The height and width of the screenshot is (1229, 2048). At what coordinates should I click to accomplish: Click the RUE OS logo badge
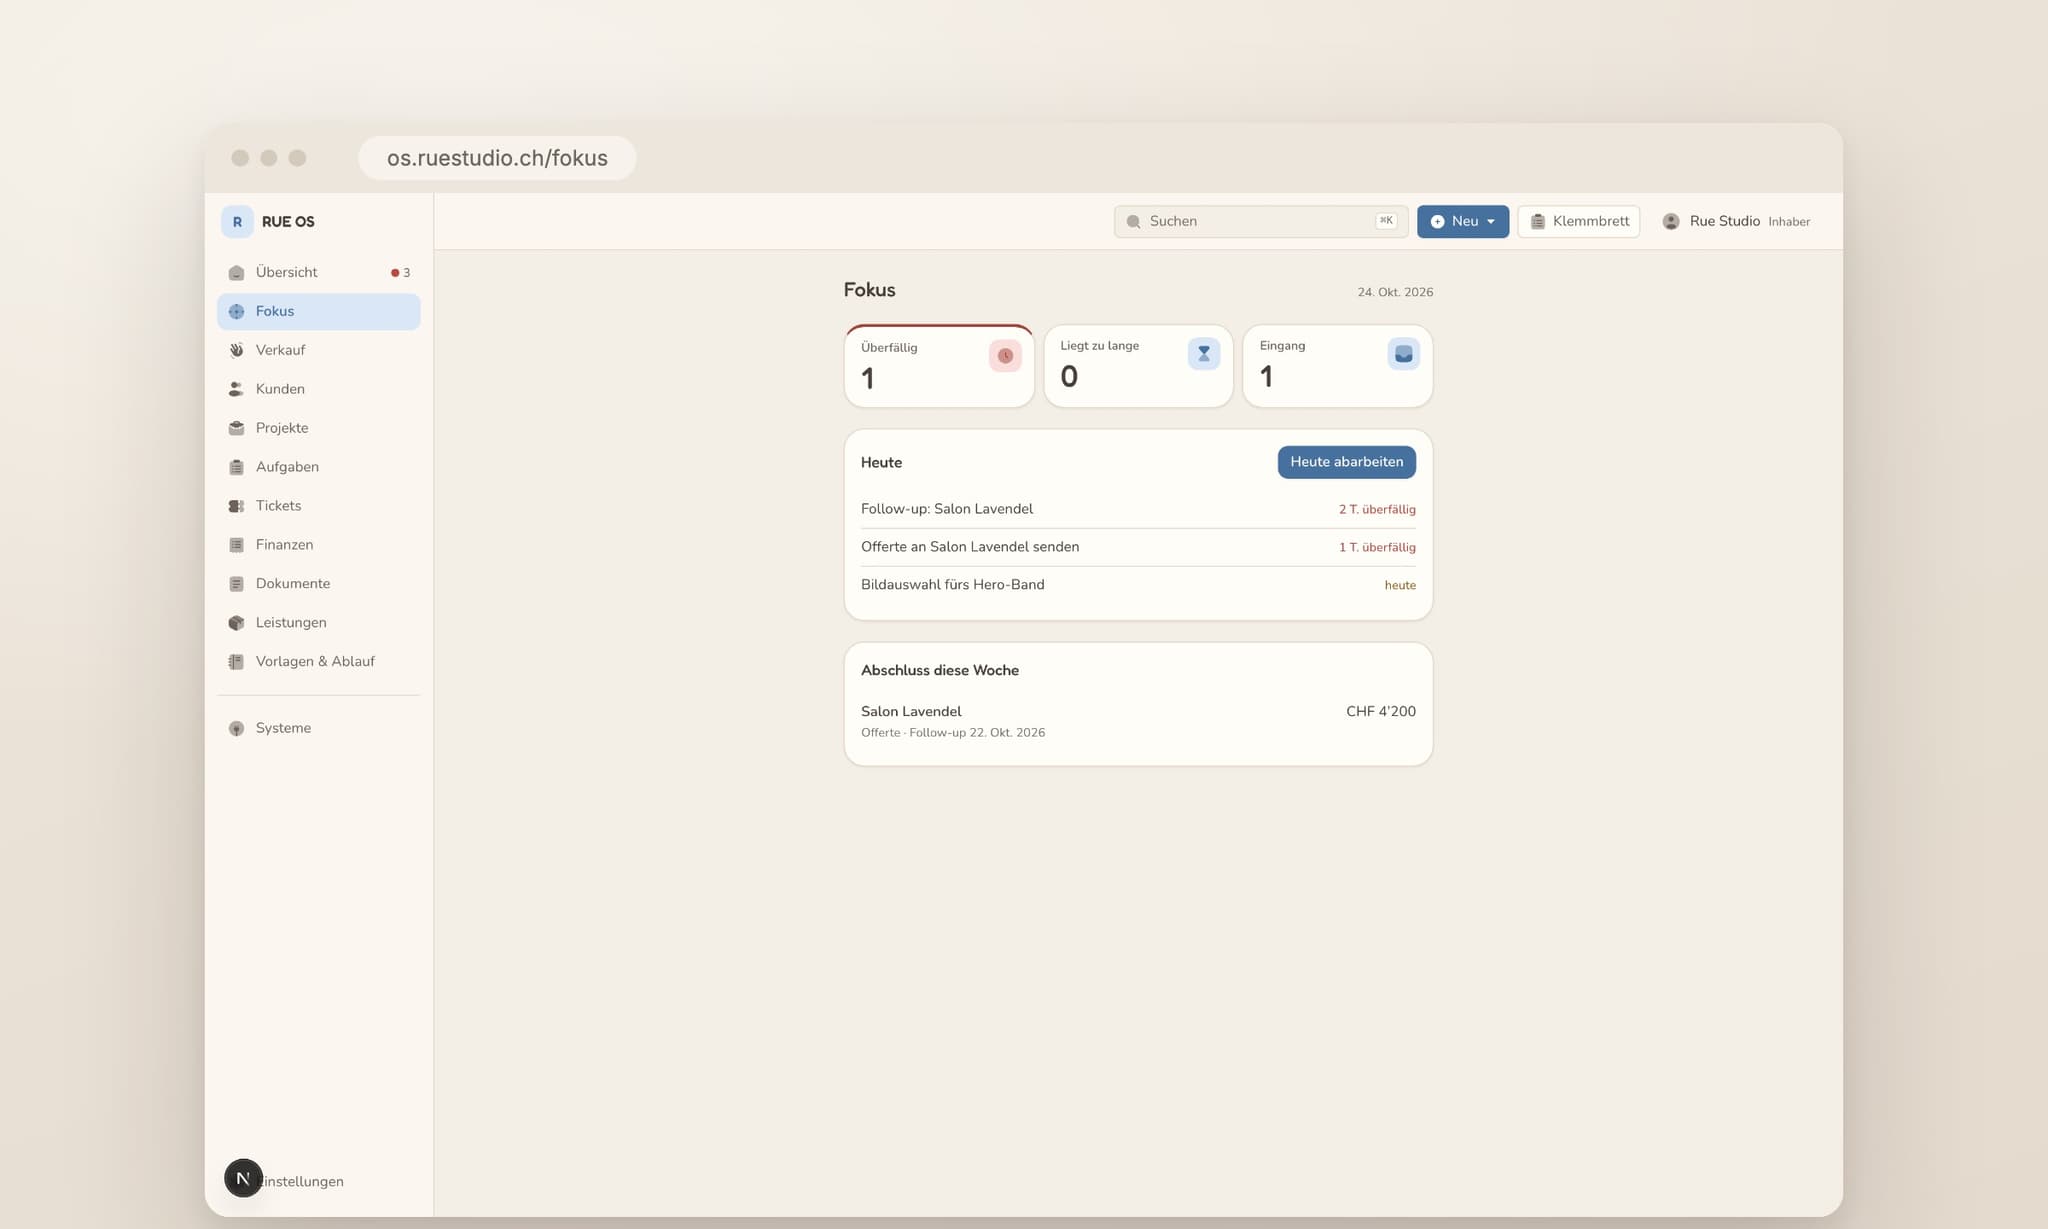click(237, 222)
